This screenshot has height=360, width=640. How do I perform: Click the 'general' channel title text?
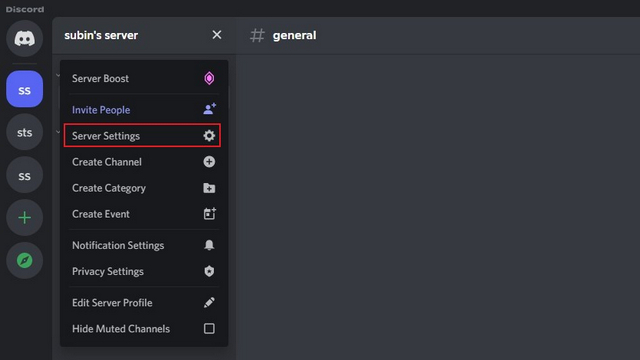[x=294, y=35]
